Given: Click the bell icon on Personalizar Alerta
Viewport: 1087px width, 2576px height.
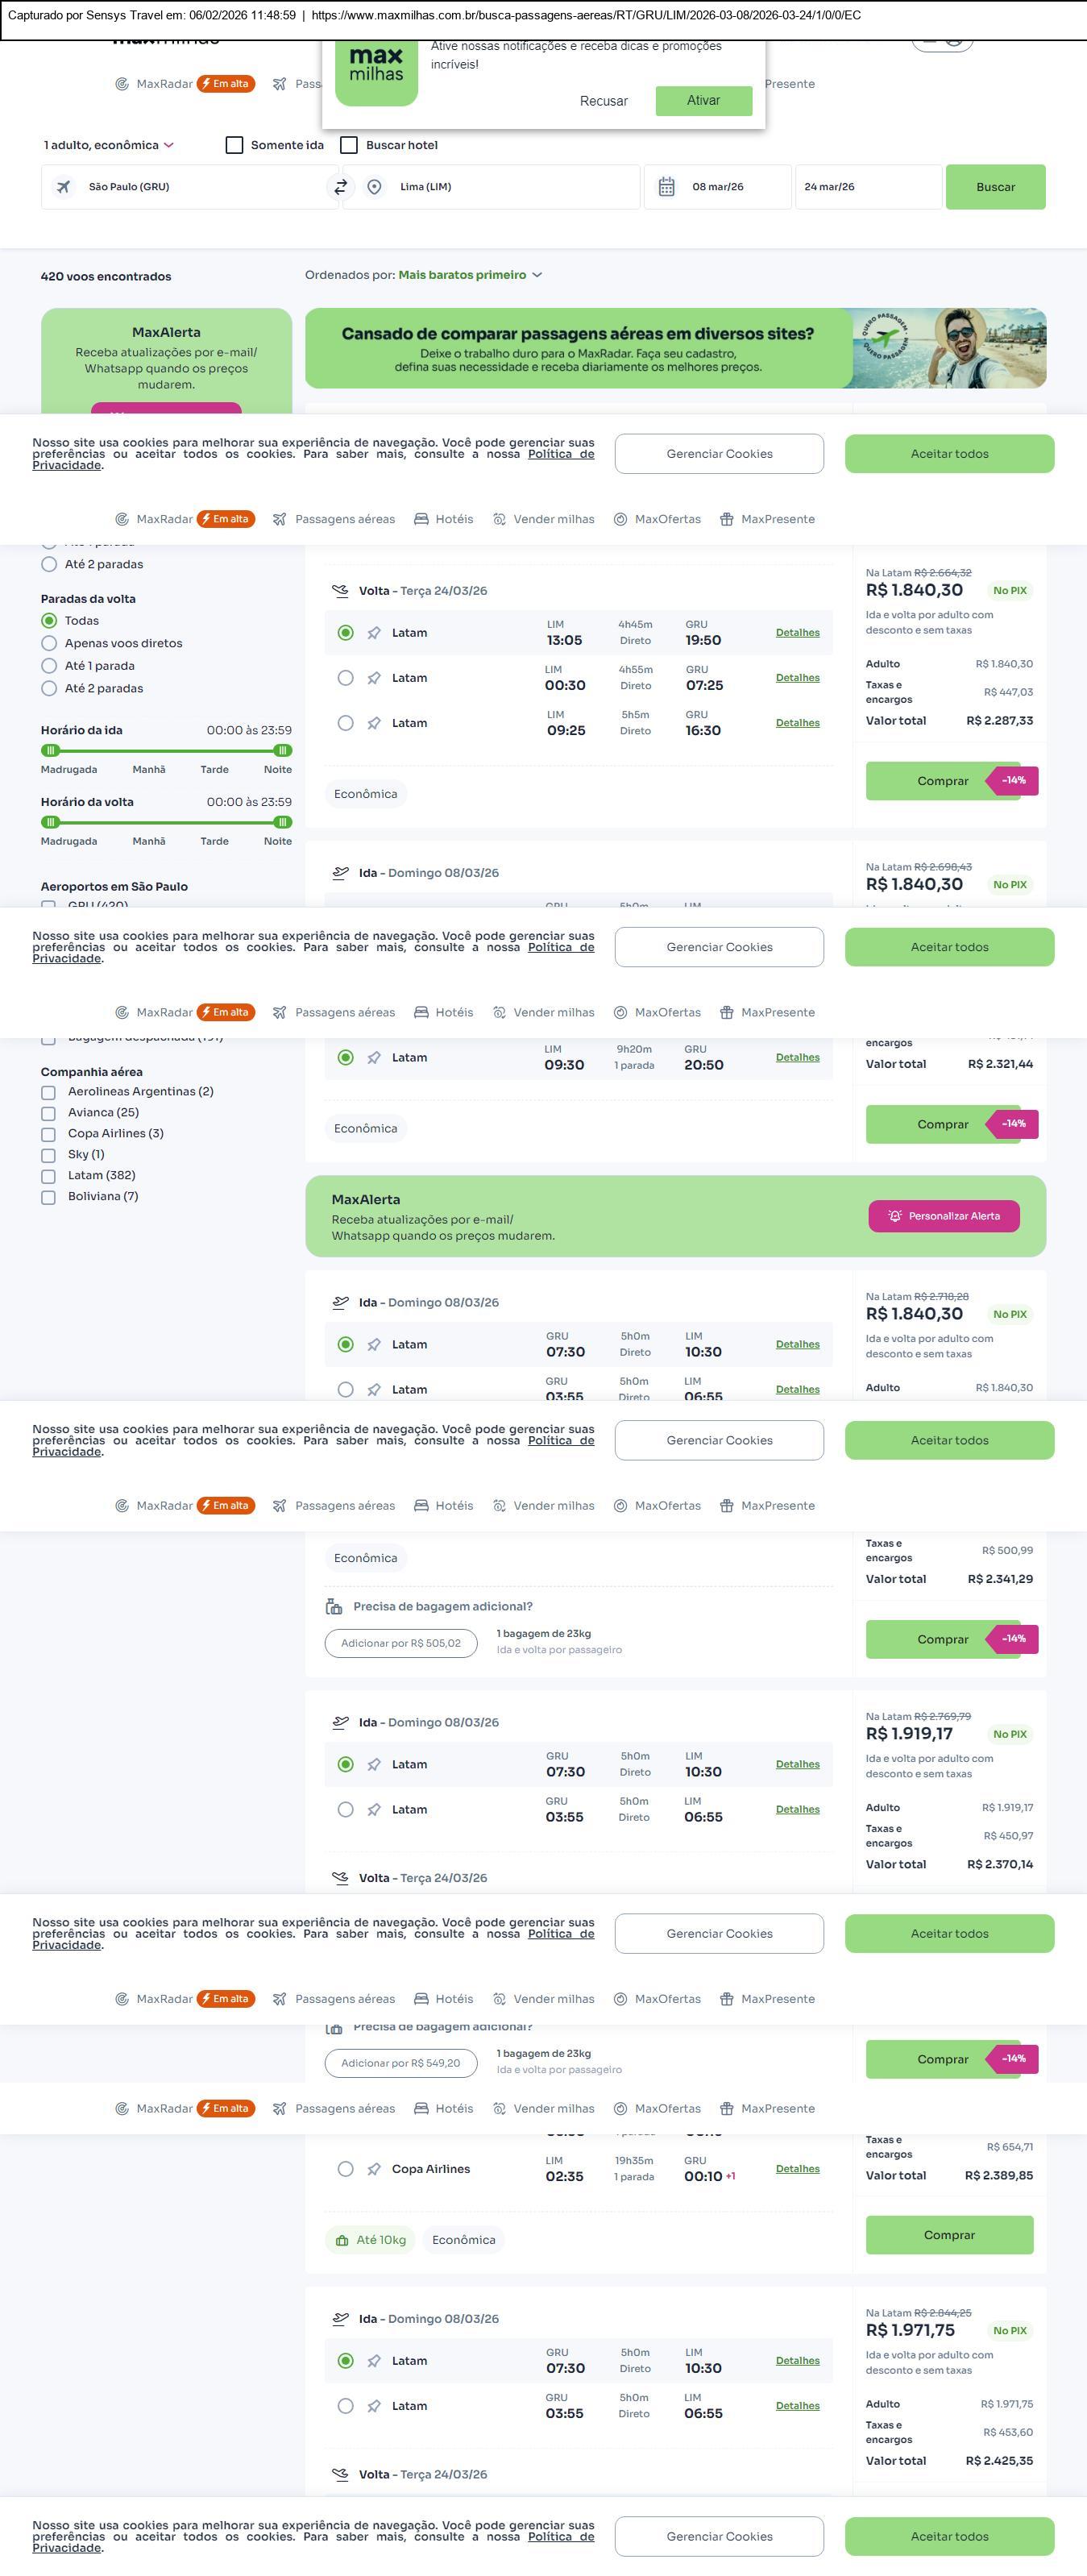Looking at the screenshot, I should tap(895, 1216).
